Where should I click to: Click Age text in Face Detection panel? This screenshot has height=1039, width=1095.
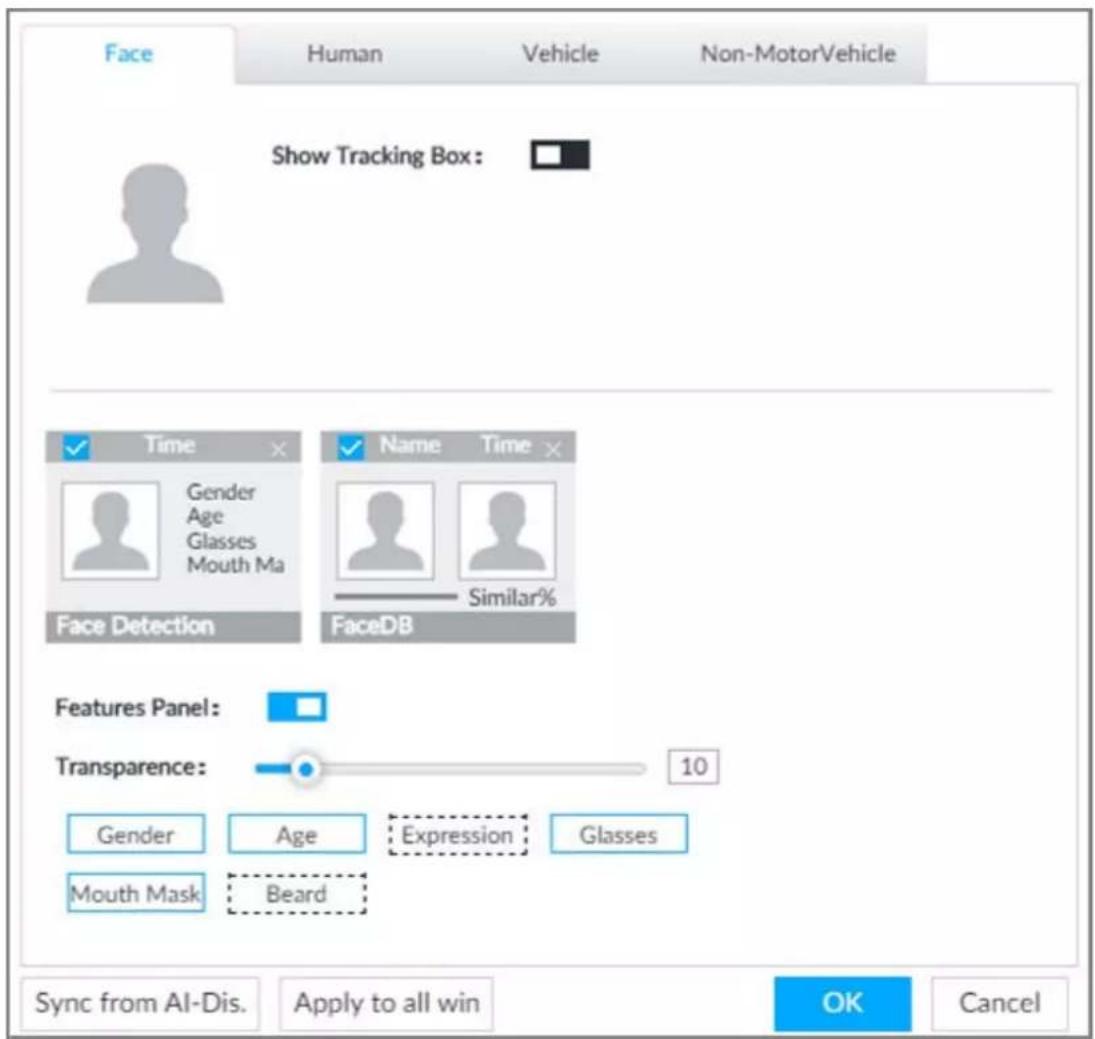coord(205,517)
